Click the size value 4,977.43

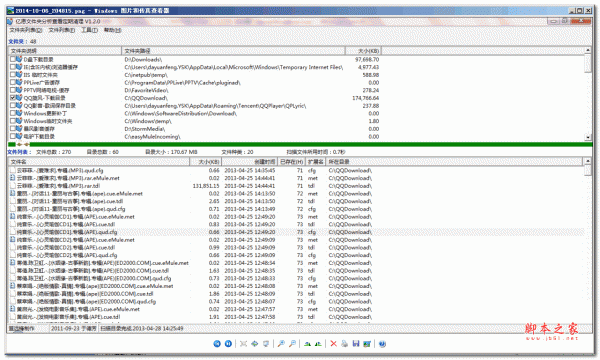[x=368, y=67]
